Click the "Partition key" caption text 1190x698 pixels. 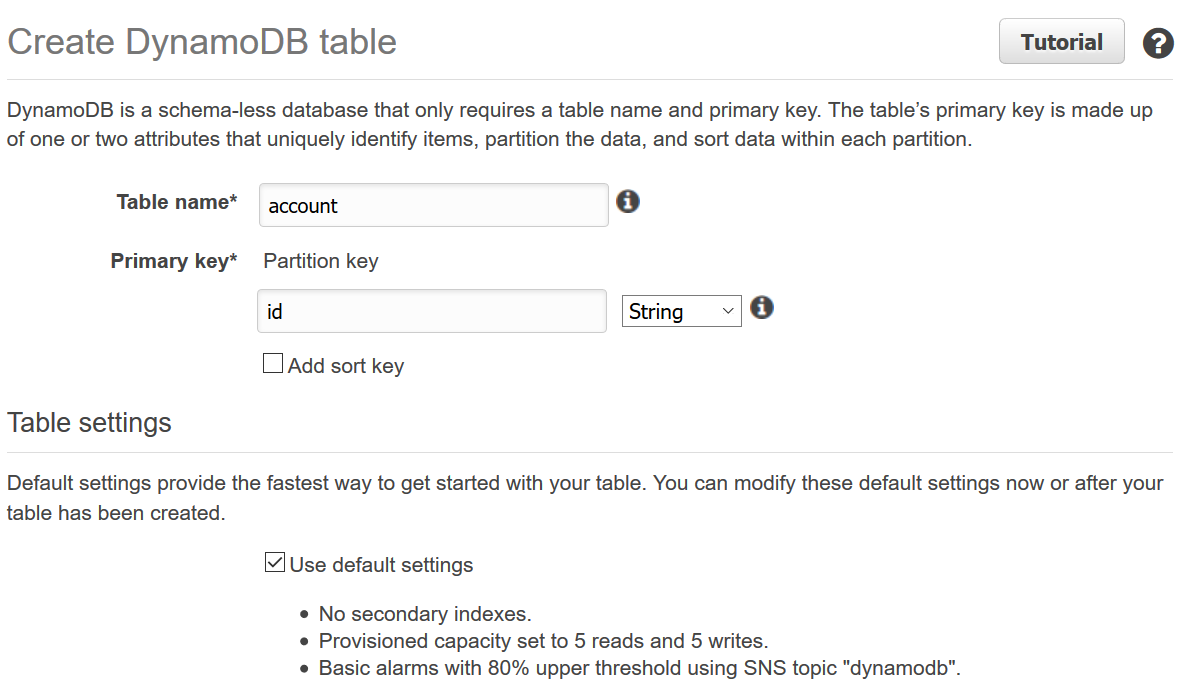click(x=321, y=261)
